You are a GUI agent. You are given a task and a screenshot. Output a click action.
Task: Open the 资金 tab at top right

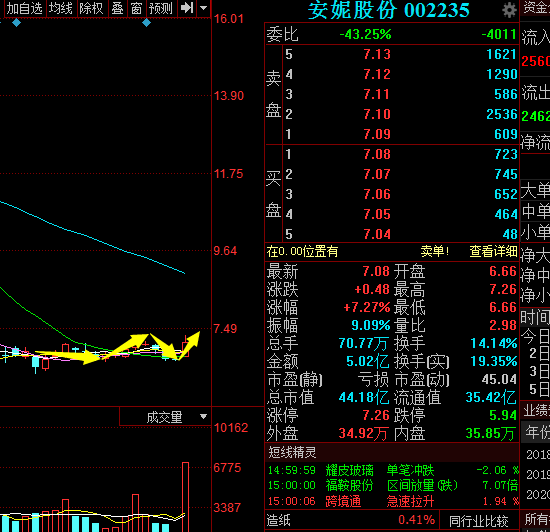point(535,8)
